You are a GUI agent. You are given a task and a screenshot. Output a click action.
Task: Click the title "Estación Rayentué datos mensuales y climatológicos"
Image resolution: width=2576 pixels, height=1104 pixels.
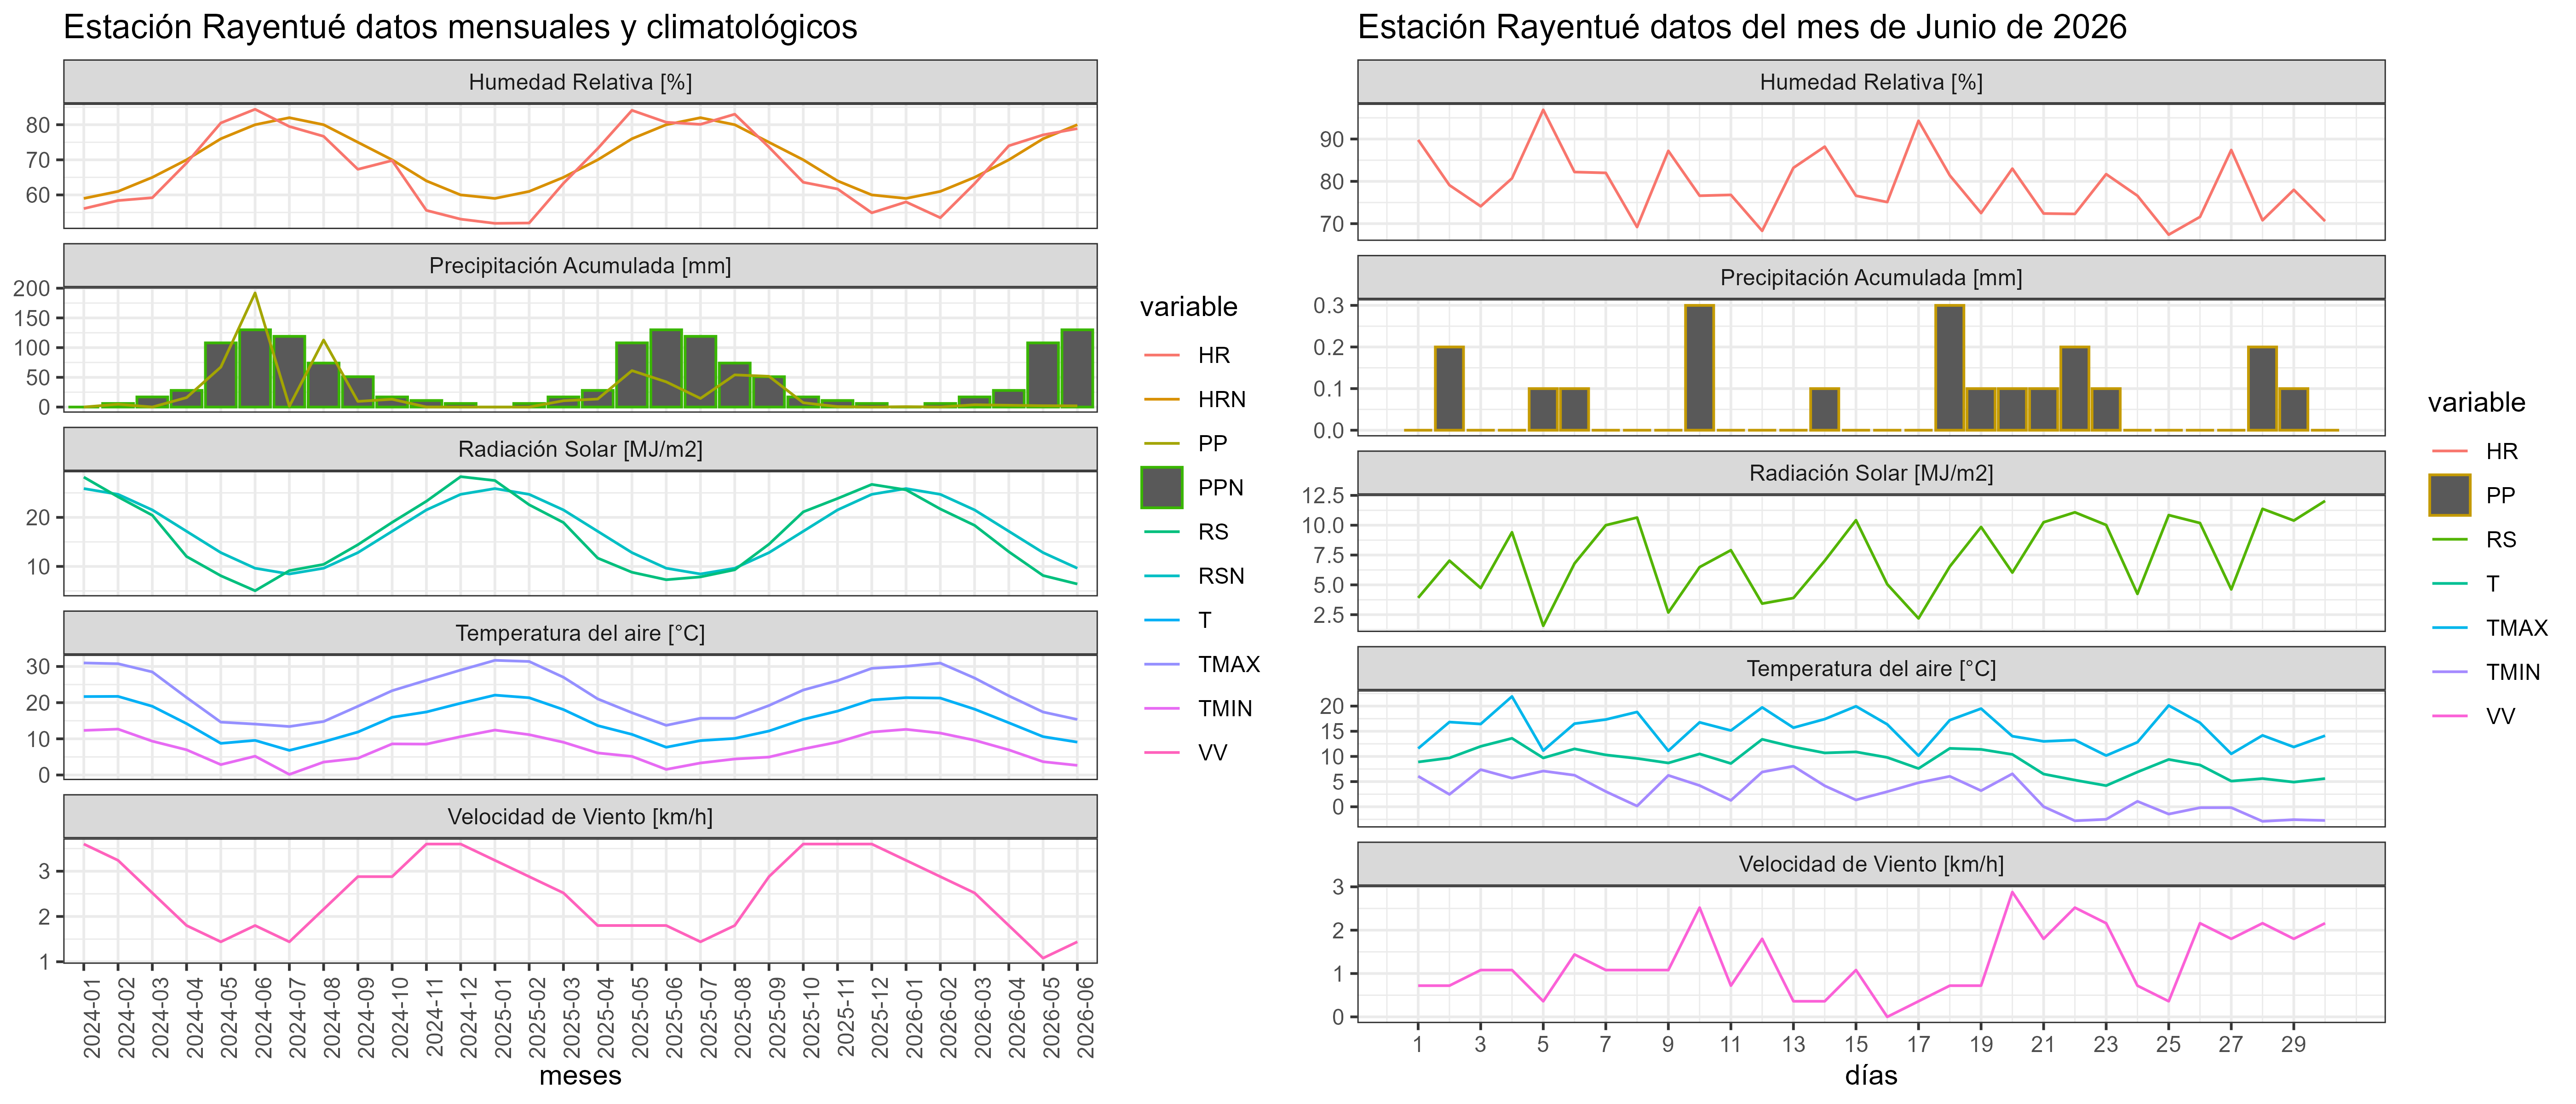(x=460, y=27)
